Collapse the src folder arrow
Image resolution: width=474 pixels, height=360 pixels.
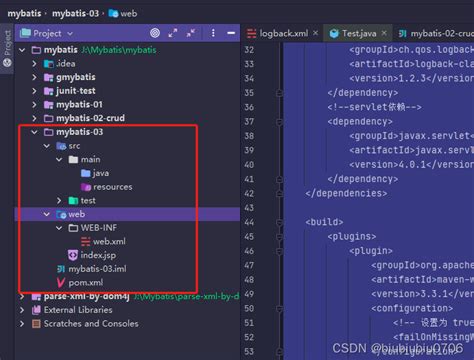pos(47,146)
